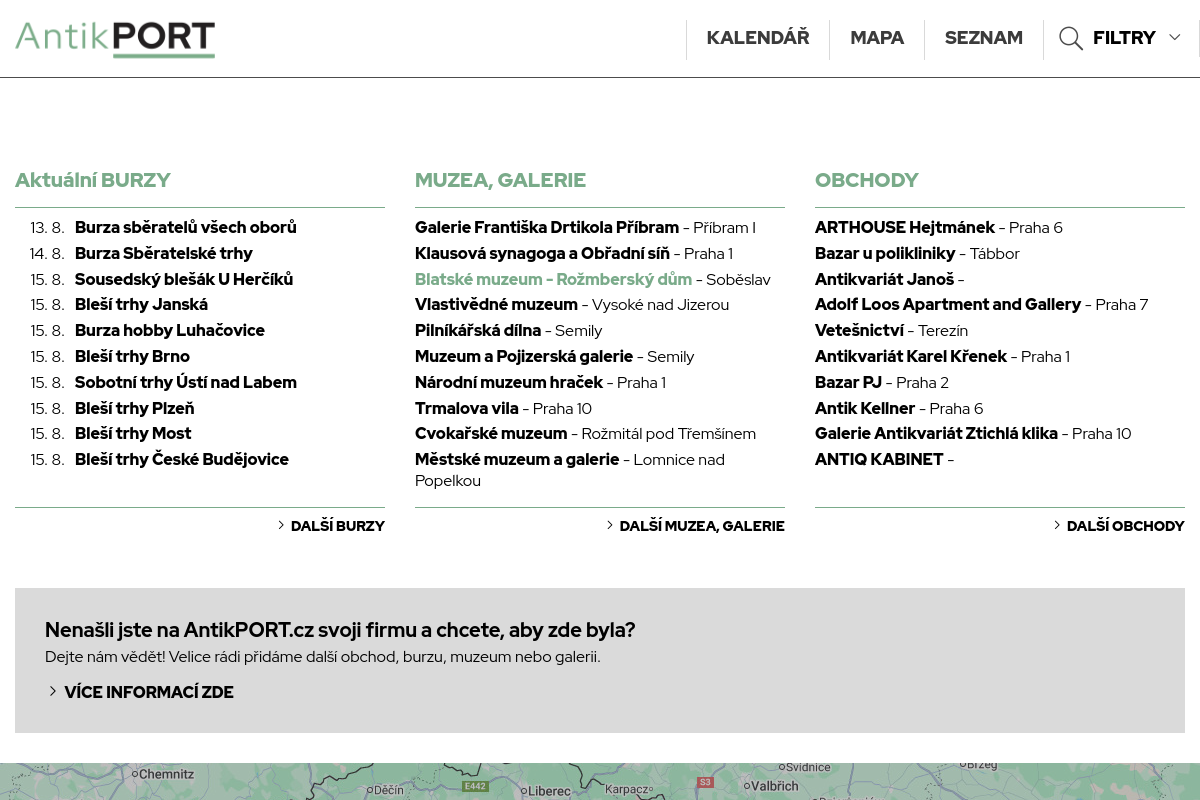Open Národní muzeum hraček
Image resolution: width=1200 pixels, height=800 pixels.
click(x=509, y=382)
